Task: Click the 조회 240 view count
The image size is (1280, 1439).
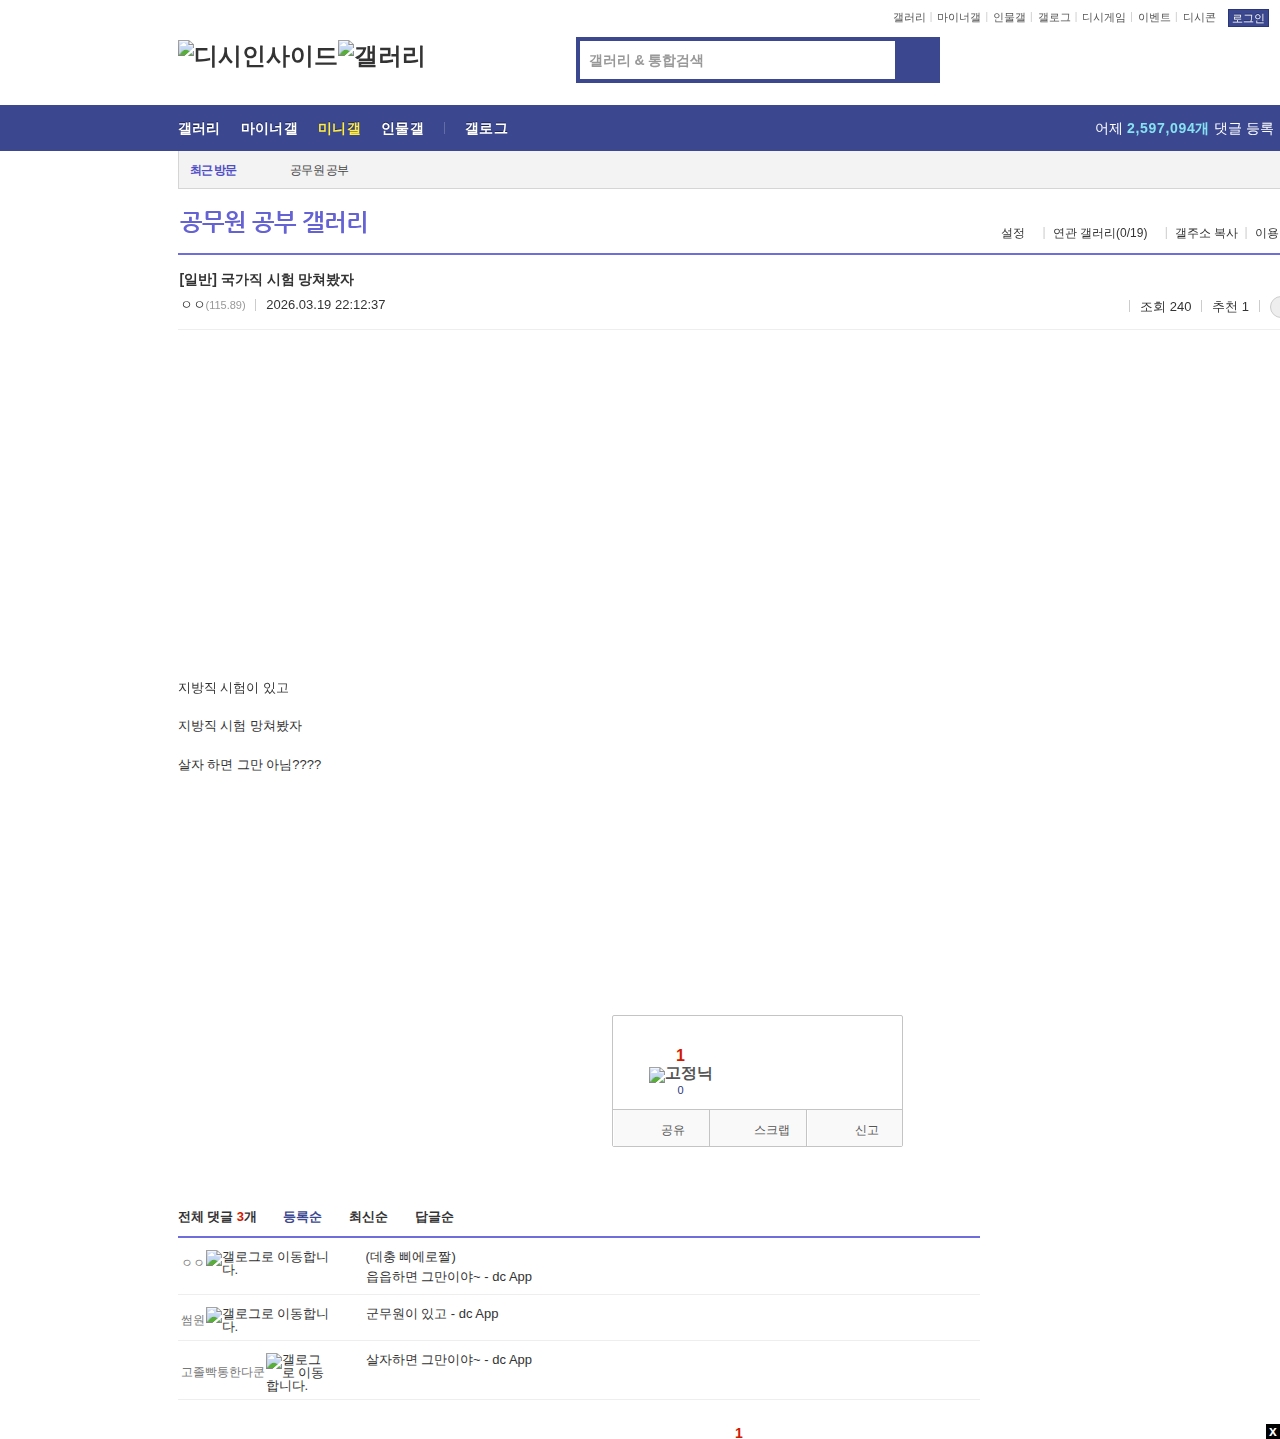Action: pos(1166,307)
